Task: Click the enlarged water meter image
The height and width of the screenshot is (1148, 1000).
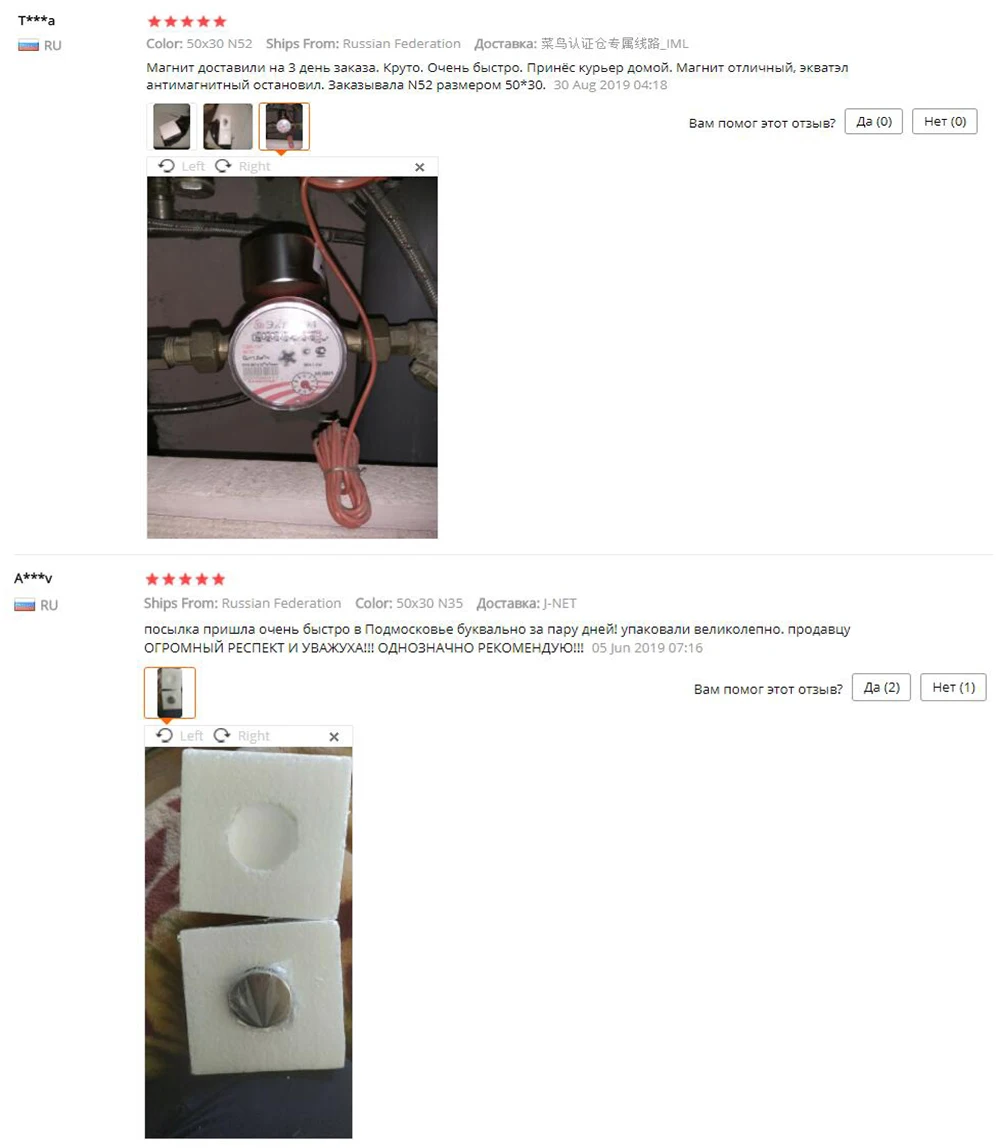Action: click(x=292, y=357)
